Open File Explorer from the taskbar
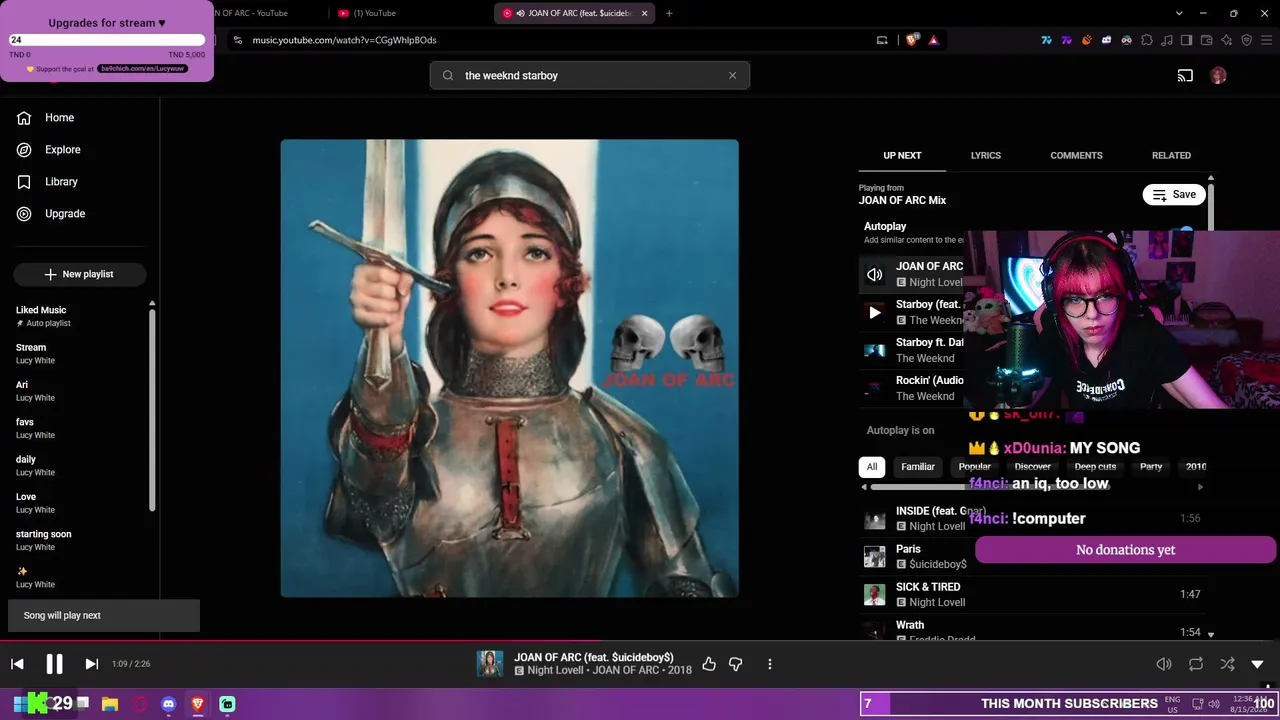Screen dimensions: 1280x720 [x=110, y=704]
